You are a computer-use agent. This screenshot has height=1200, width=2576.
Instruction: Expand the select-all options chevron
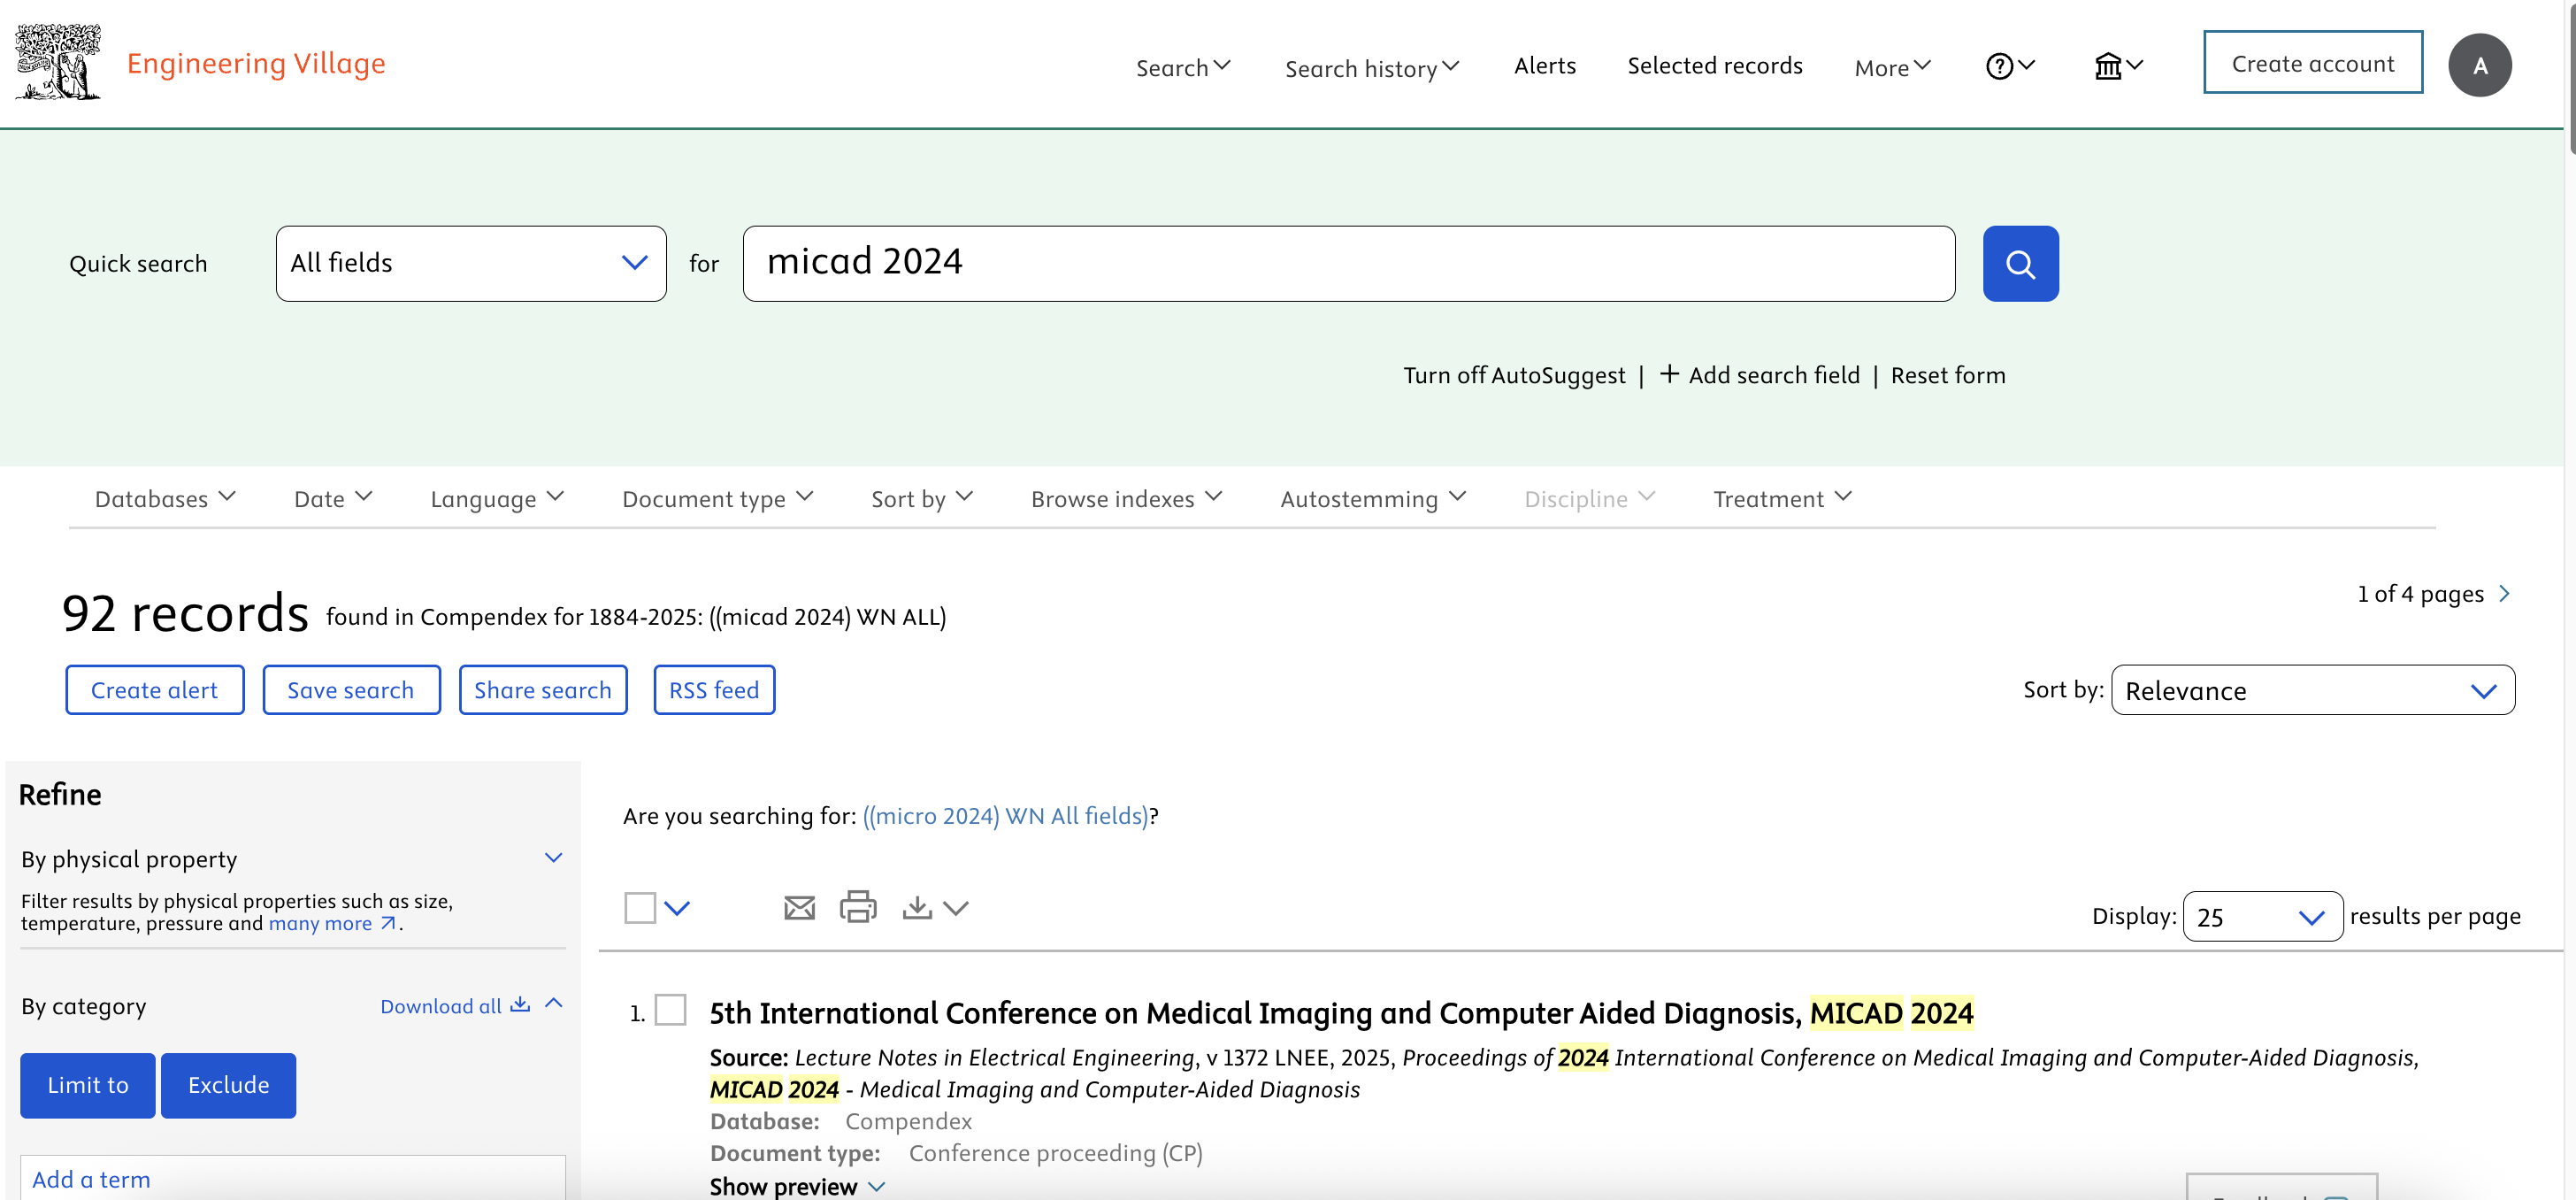[x=677, y=909]
